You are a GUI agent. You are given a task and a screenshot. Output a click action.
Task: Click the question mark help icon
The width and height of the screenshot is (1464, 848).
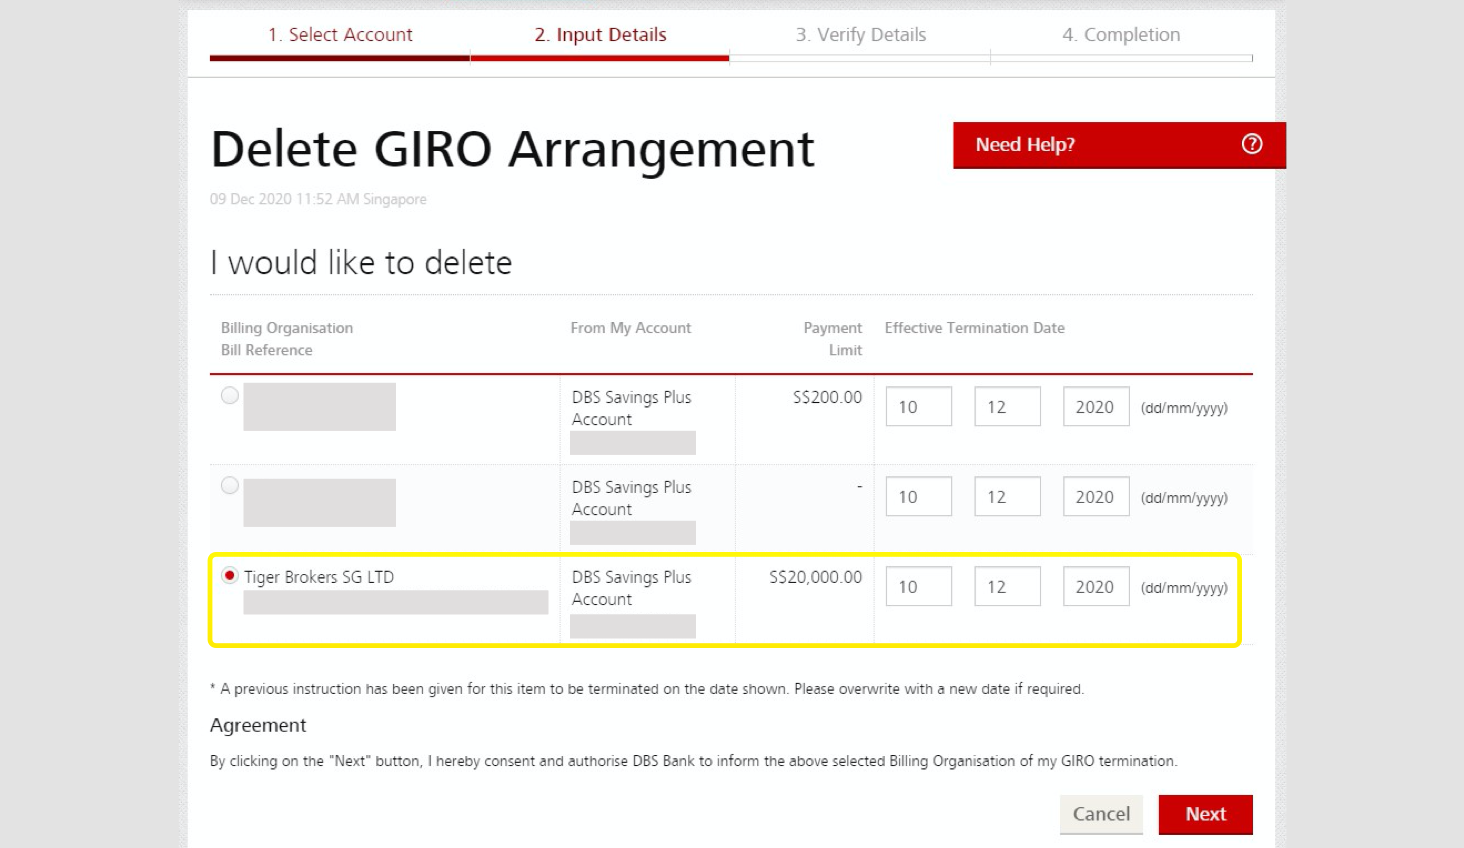point(1251,144)
